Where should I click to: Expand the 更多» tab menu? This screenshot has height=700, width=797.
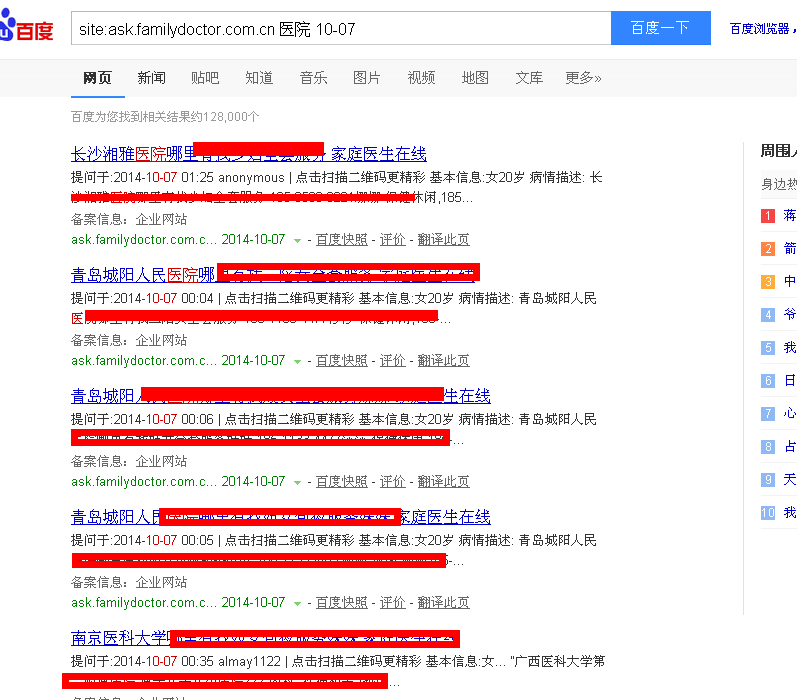(x=584, y=78)
